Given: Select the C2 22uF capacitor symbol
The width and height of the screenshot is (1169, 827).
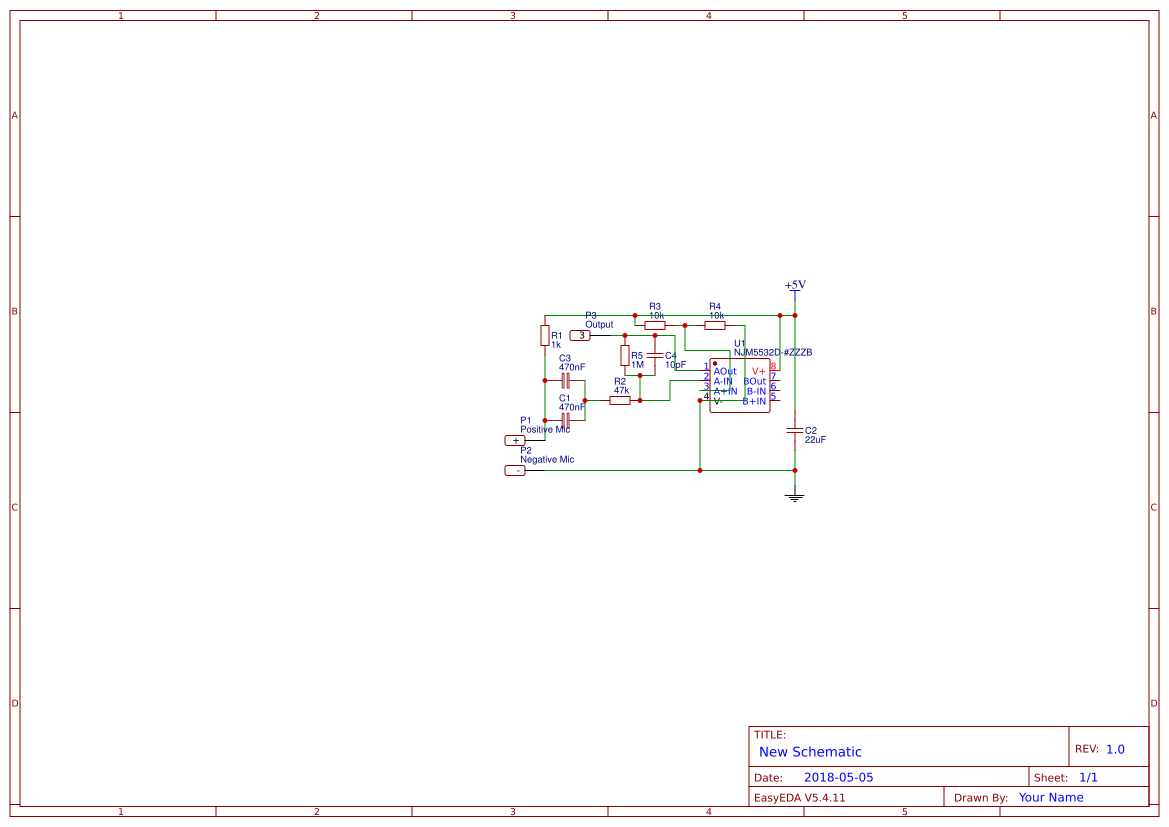Looking at the screenshot, I should [795, 430].
